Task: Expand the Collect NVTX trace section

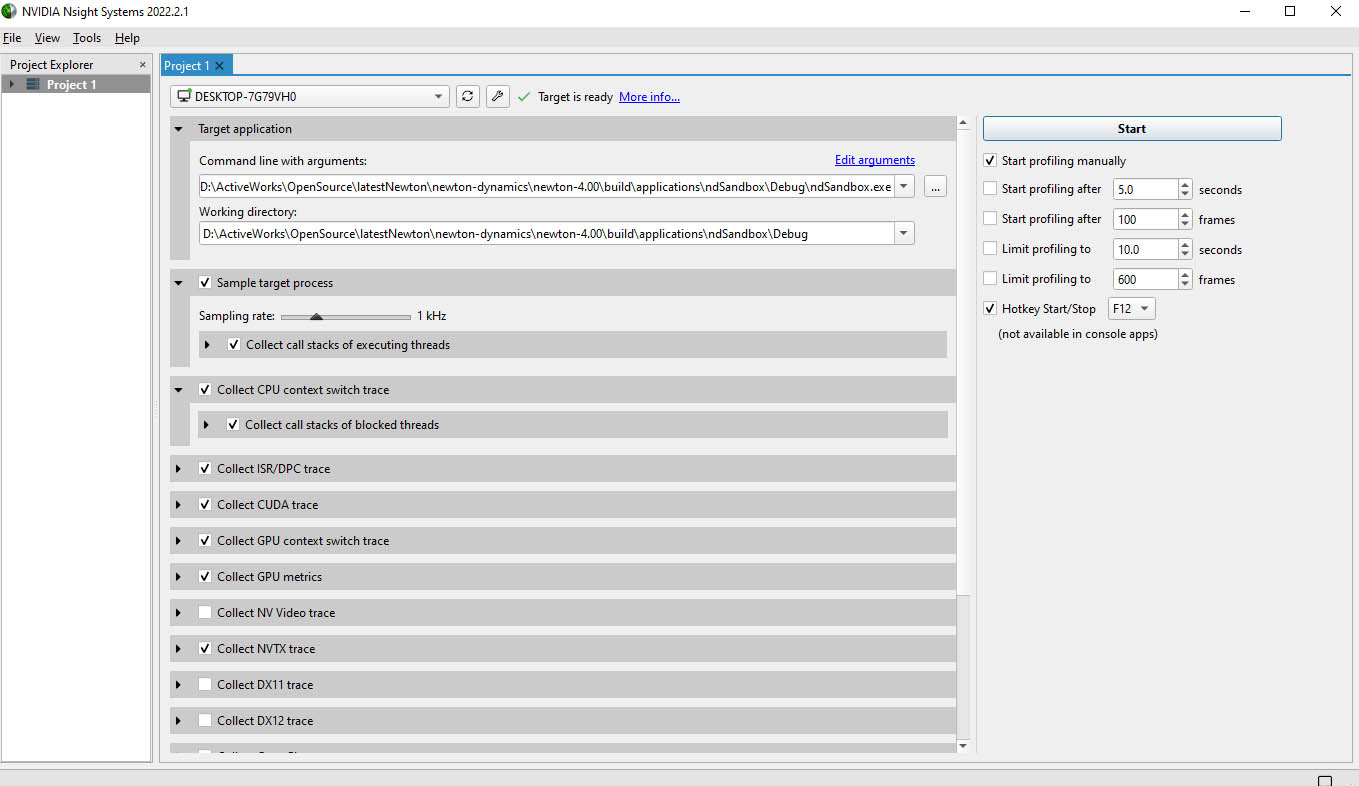Action: [179, 649]
